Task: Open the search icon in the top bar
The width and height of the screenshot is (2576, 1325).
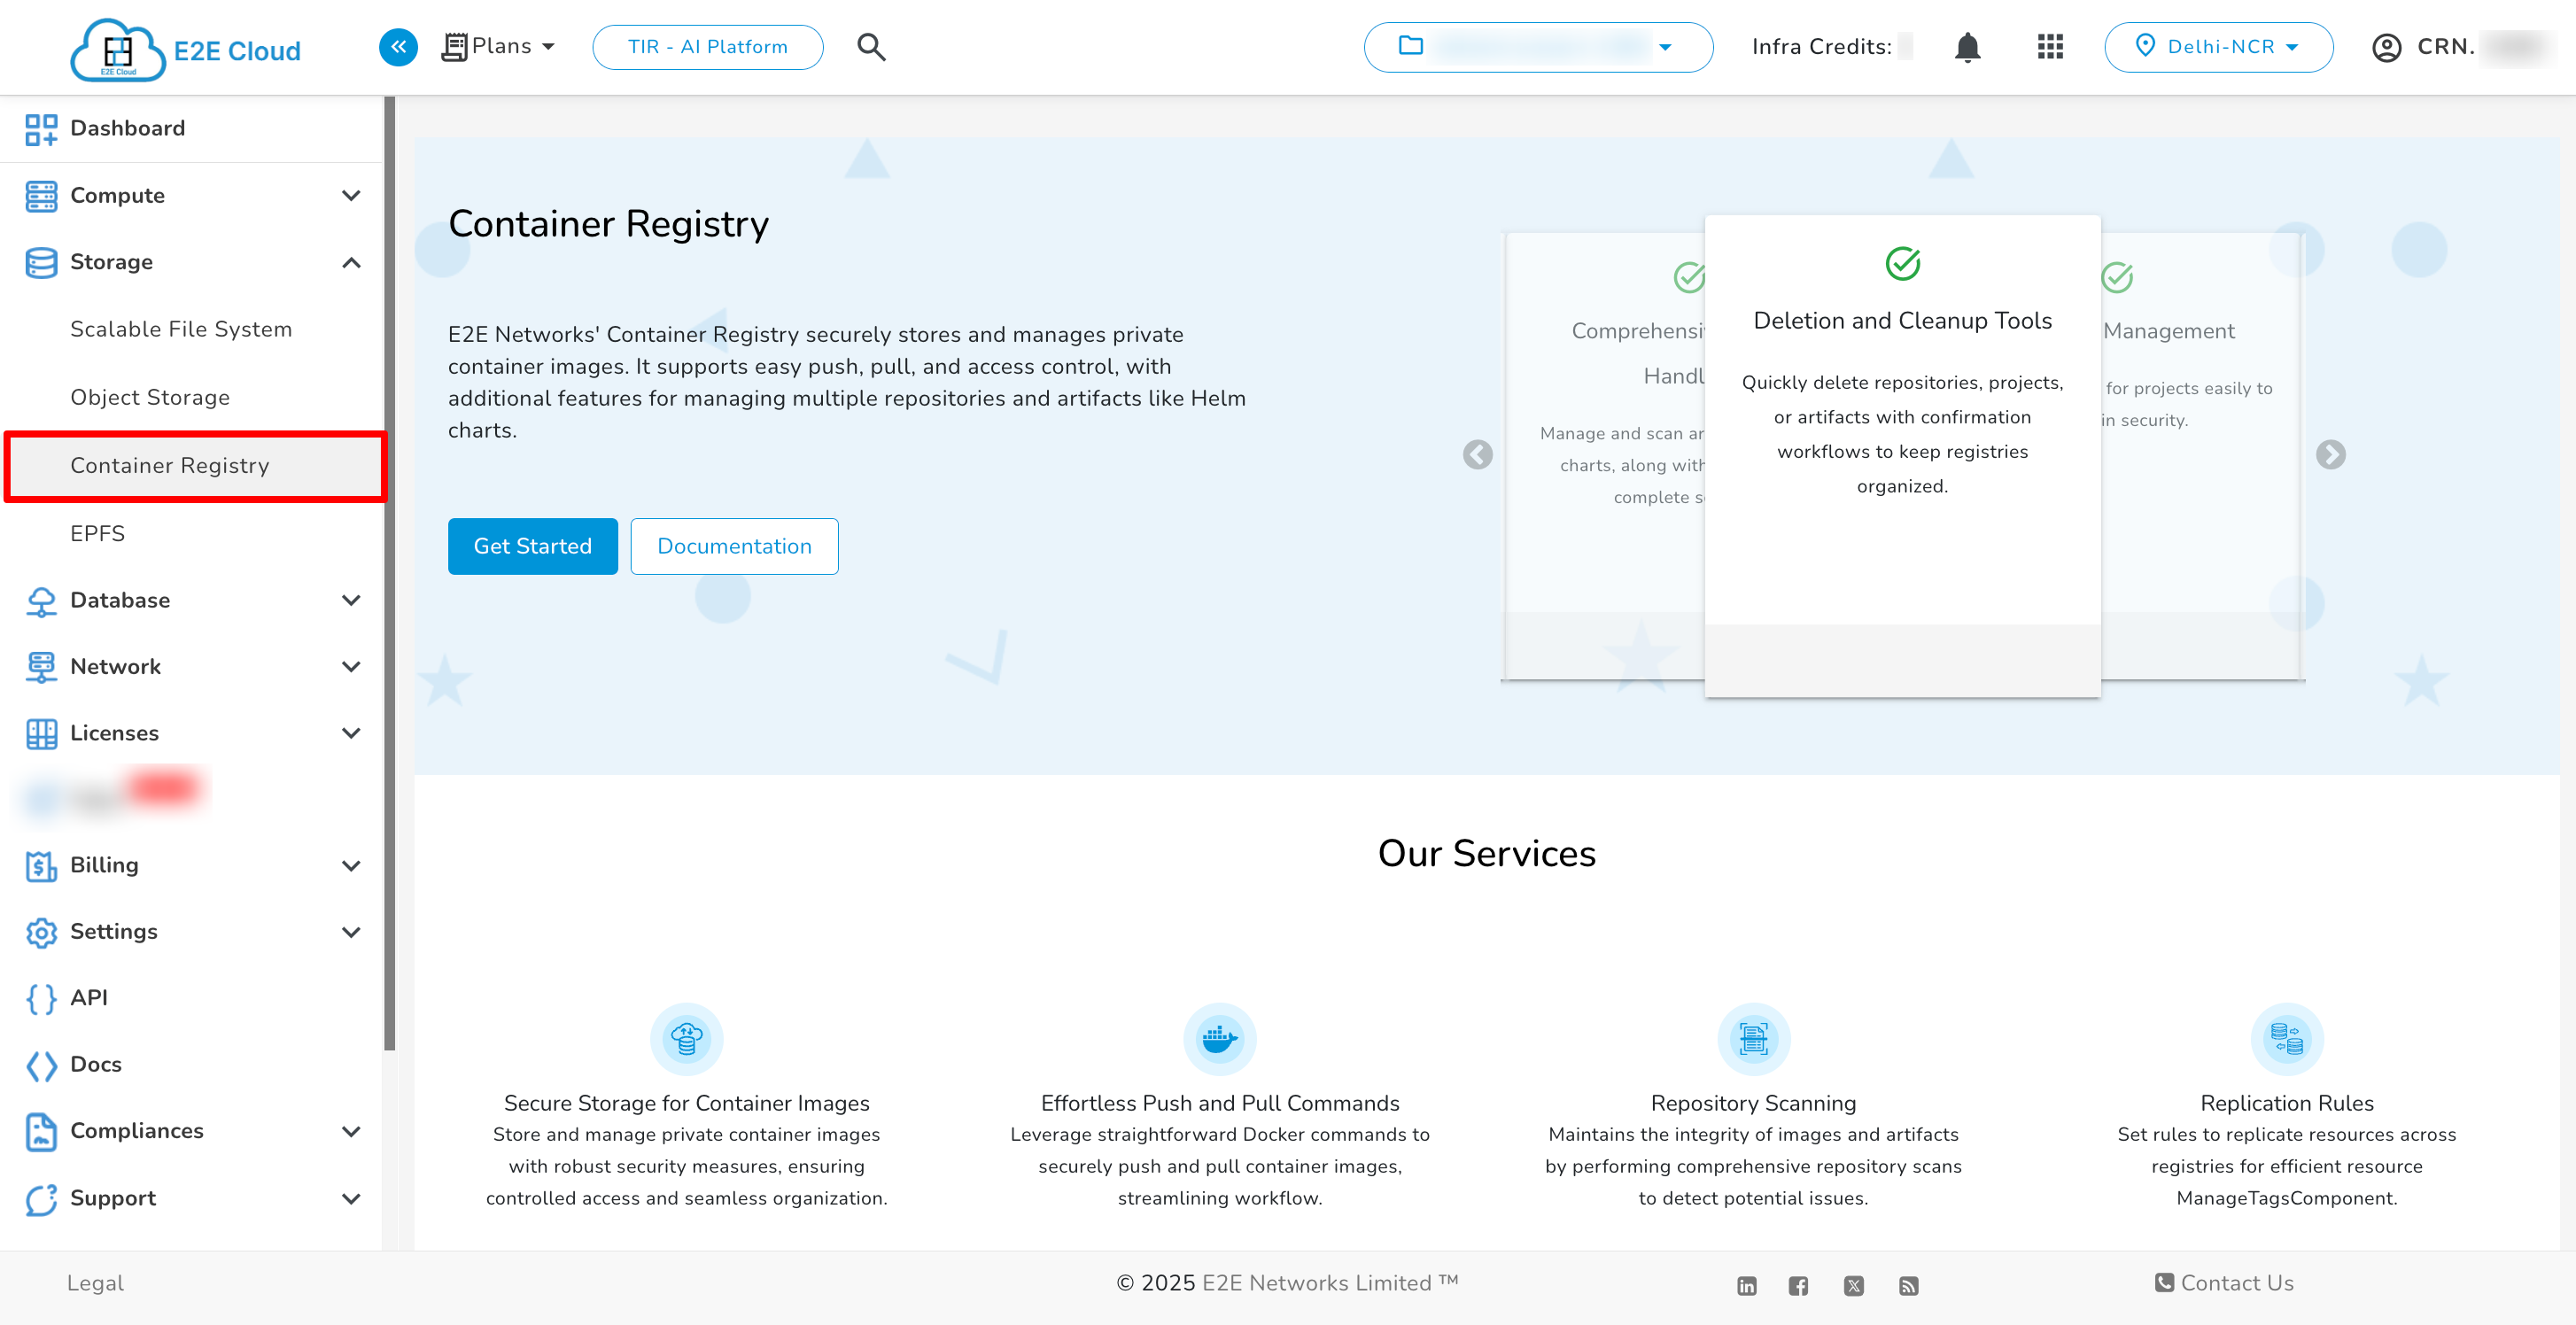Action: click(x=869, y=46)
